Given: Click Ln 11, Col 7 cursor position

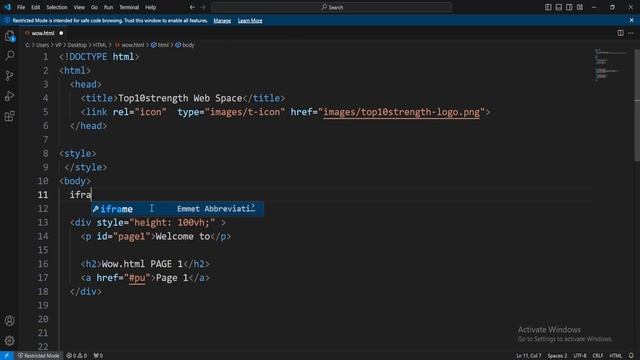Looking at the screenshot, I should 529,356.
